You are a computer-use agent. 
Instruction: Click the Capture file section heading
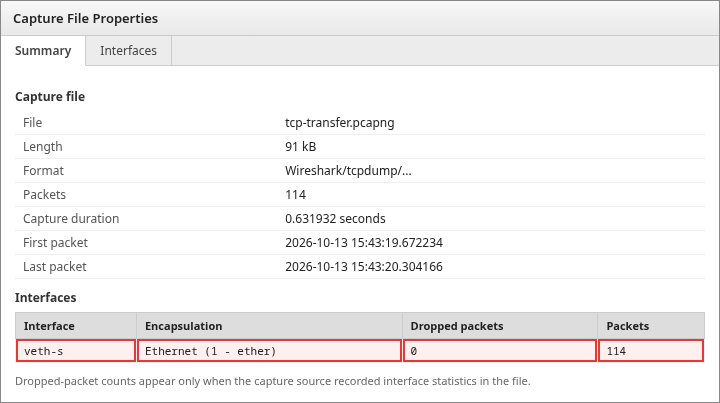[x=50, y=97]
